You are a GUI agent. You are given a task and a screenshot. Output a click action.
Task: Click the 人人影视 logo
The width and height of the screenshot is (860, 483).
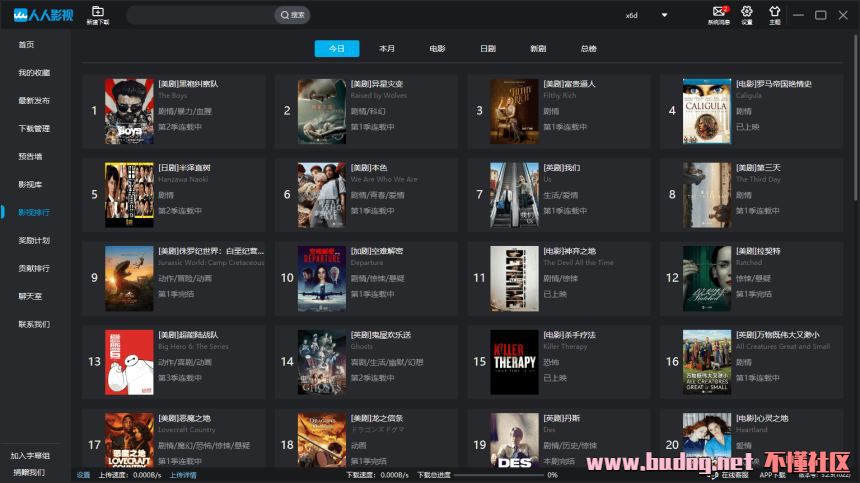tap(43, 15)
